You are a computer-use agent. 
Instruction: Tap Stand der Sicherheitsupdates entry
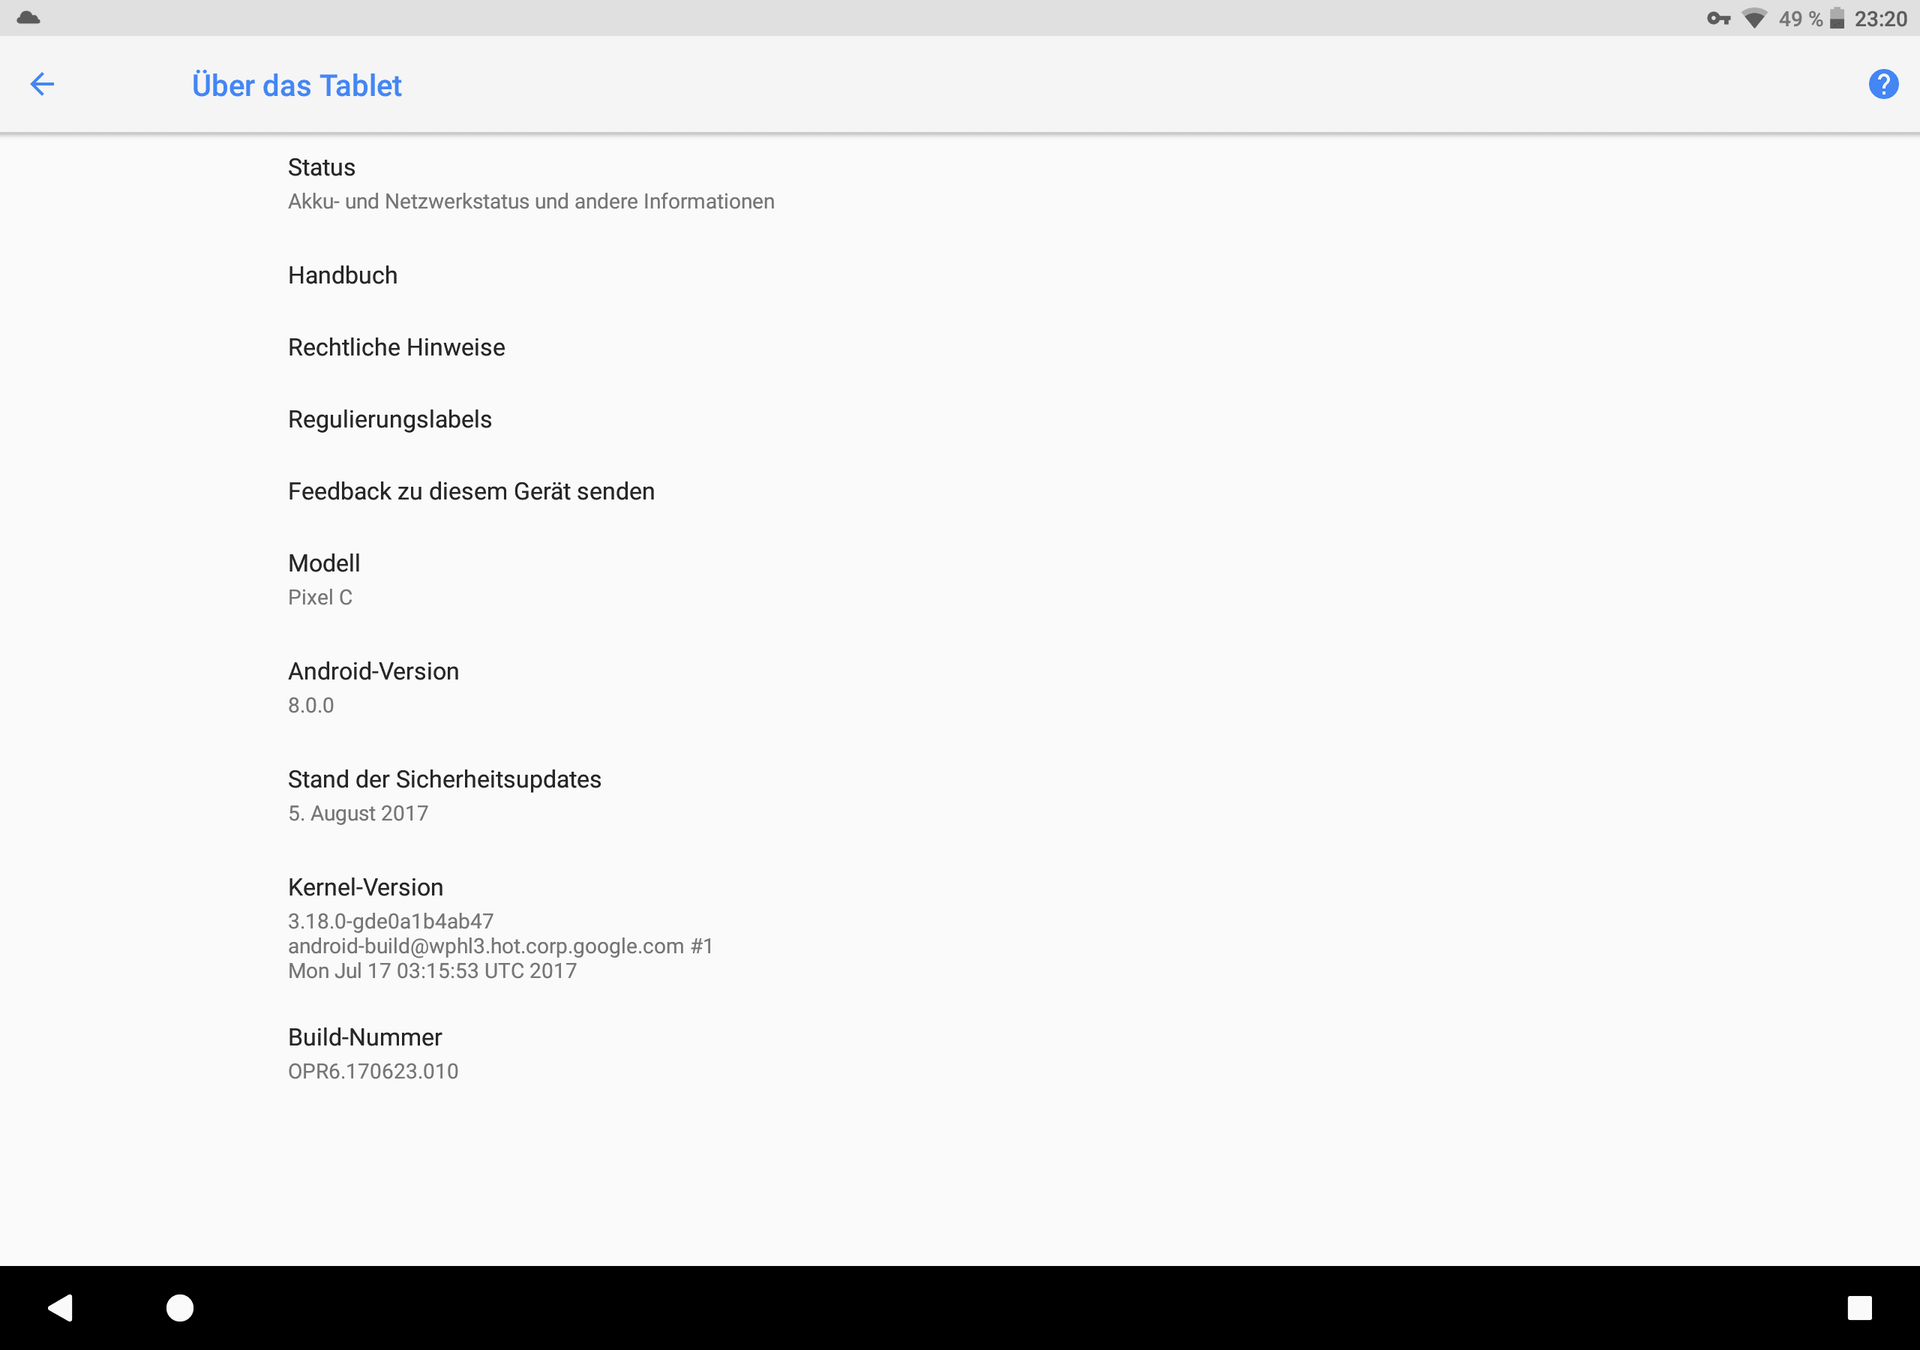(x=960, y=796)
